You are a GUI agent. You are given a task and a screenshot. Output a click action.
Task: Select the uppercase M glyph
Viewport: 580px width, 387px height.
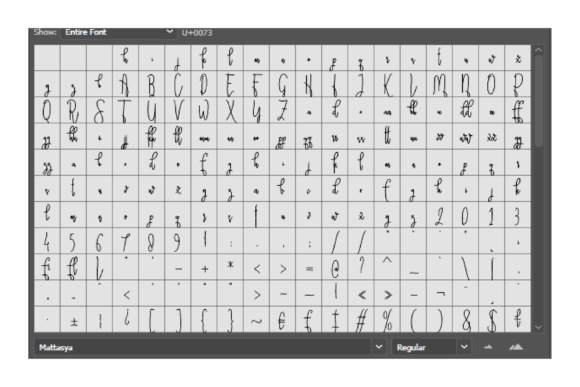439,84
